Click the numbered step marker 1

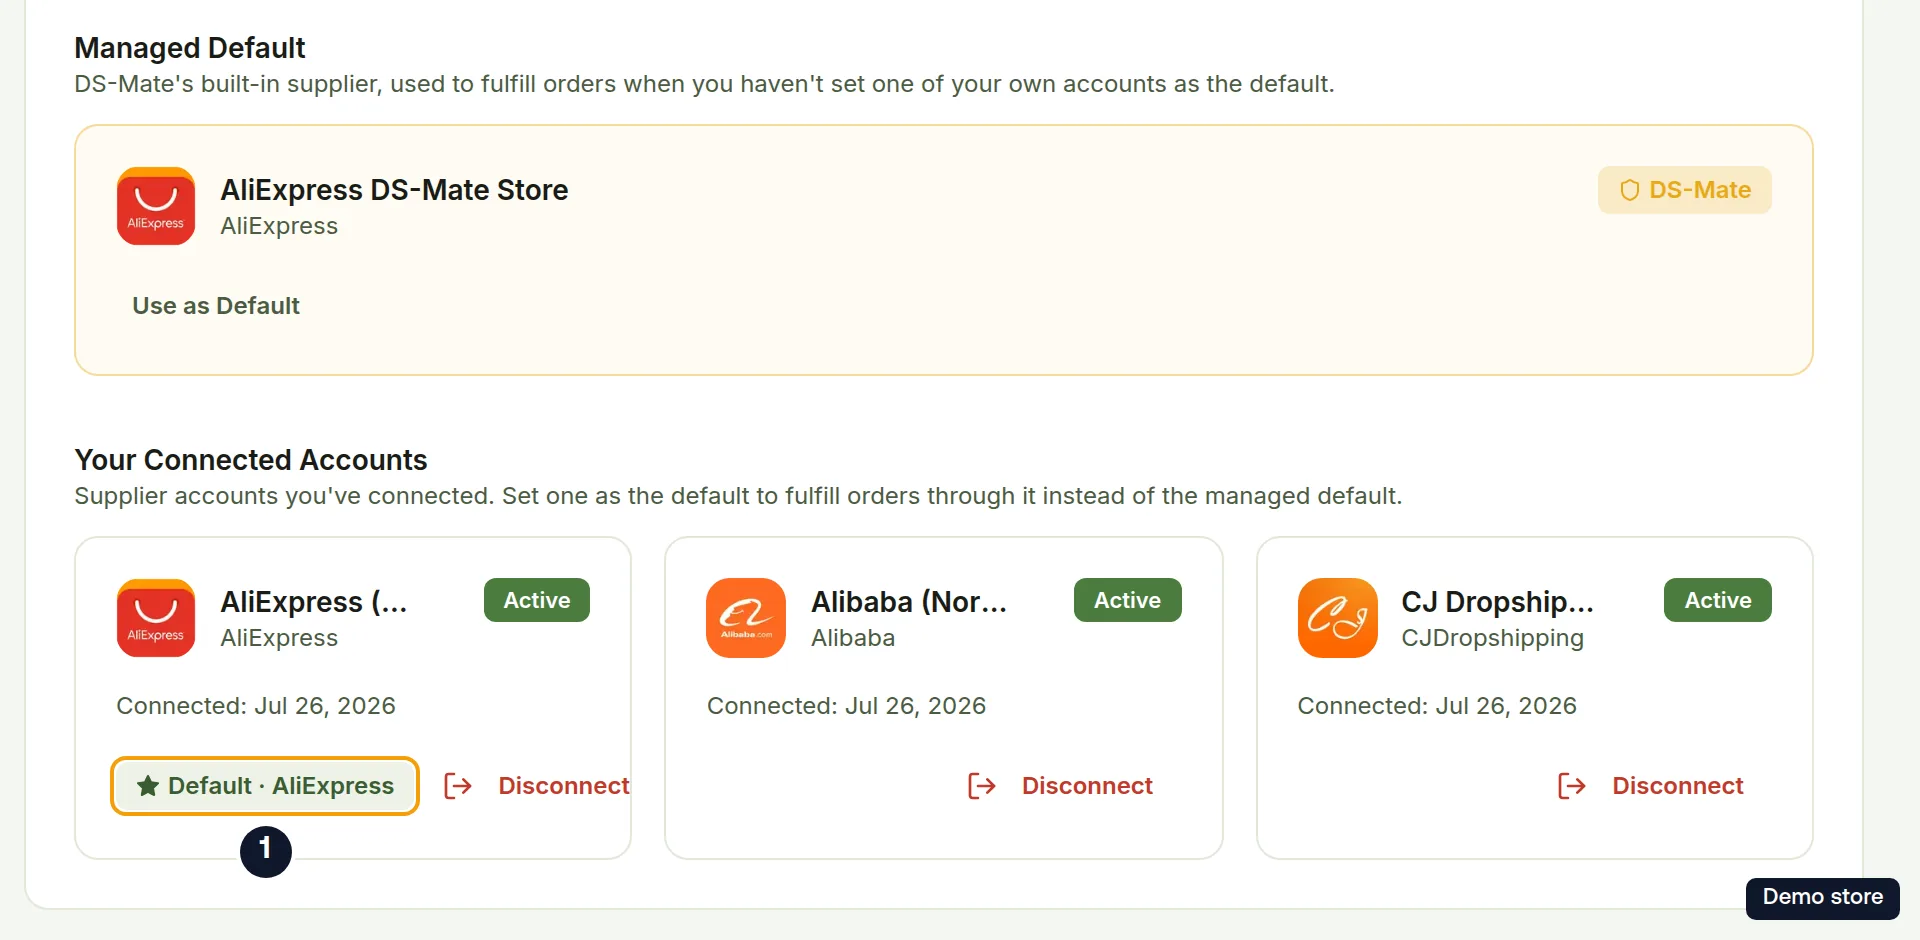[x=266, y=852]
